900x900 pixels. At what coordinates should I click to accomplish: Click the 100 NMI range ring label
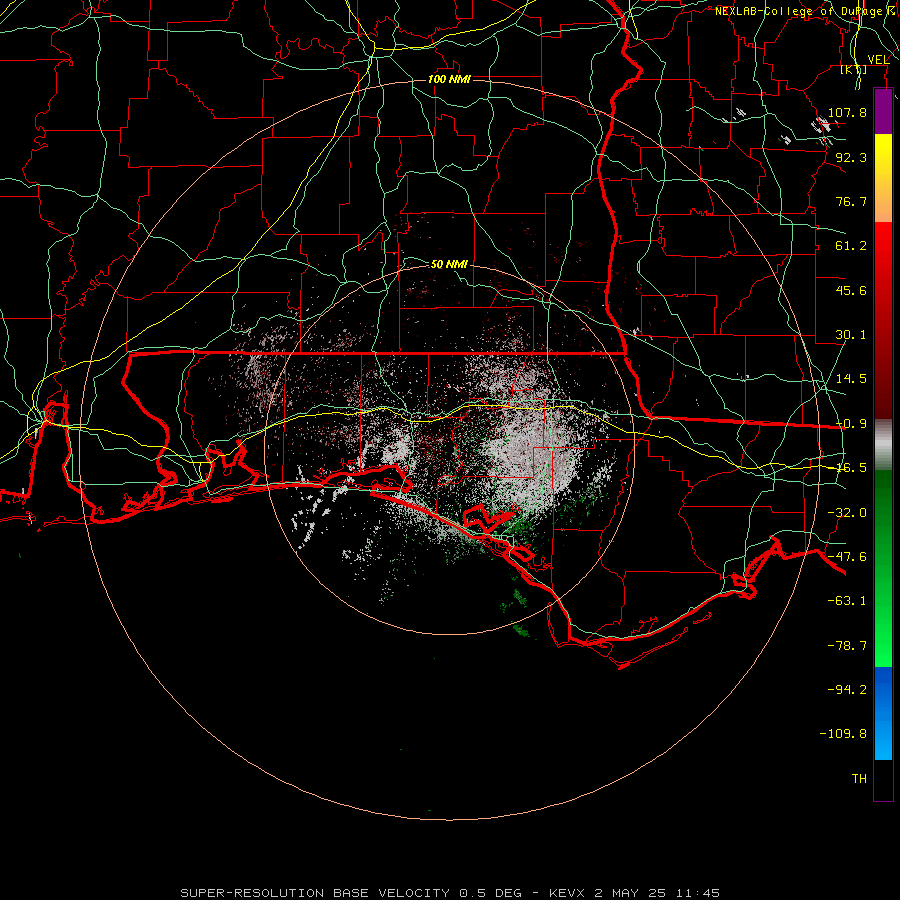click(x=449, y=79)
